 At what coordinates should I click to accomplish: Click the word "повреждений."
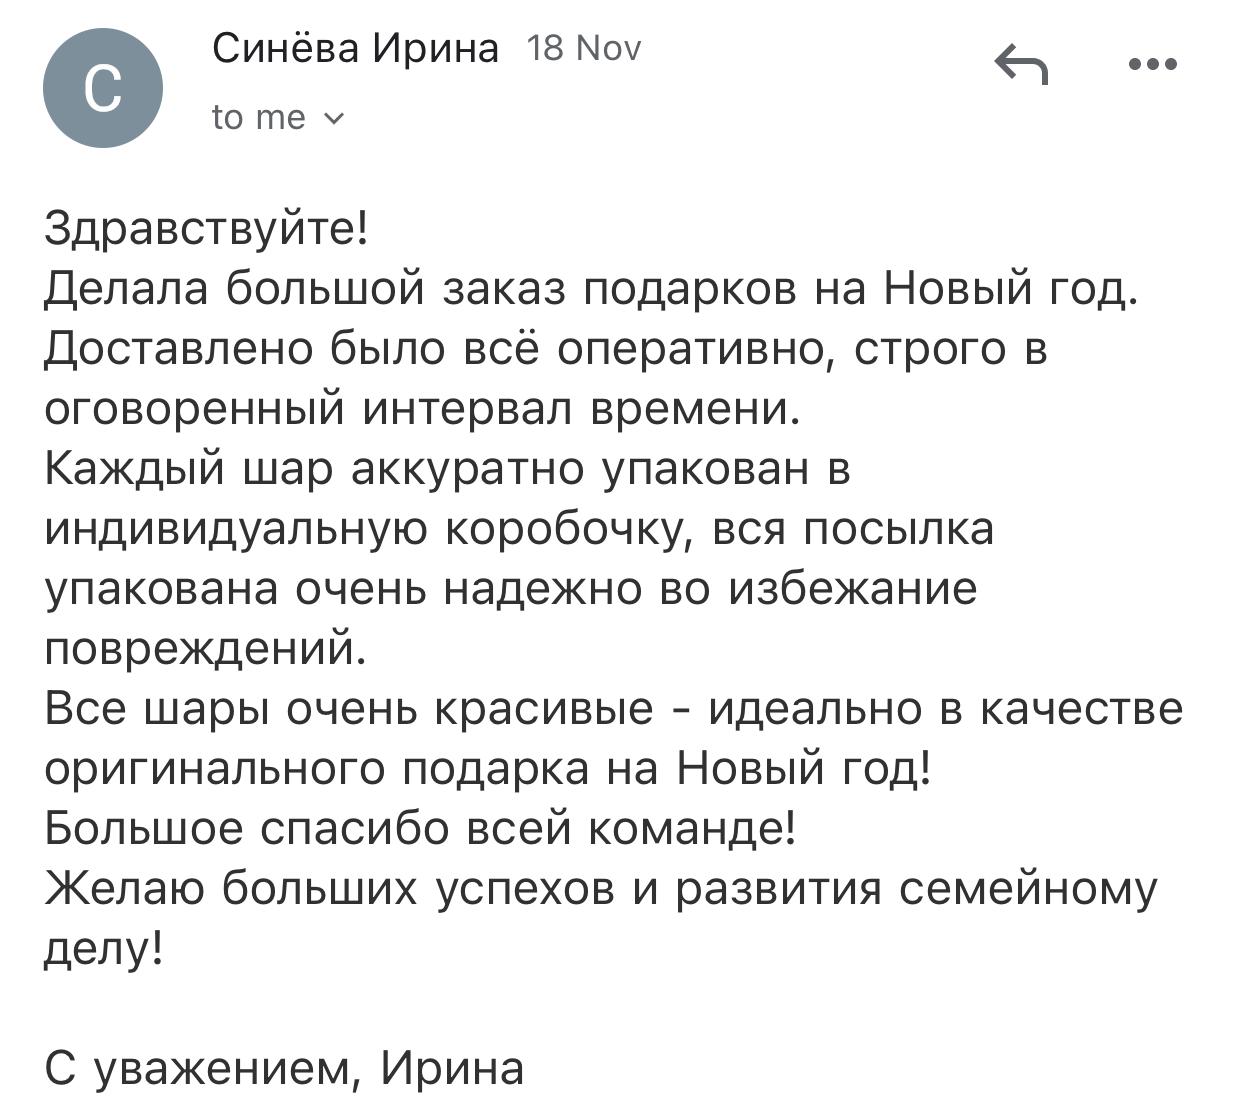206,649
